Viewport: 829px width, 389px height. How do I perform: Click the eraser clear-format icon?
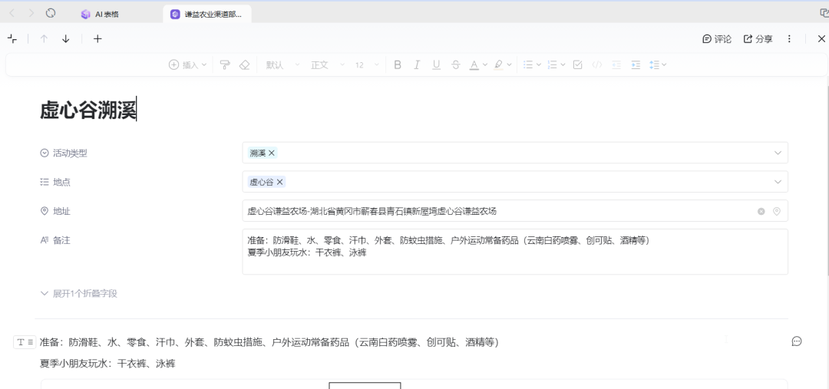(x=244, y=65)
